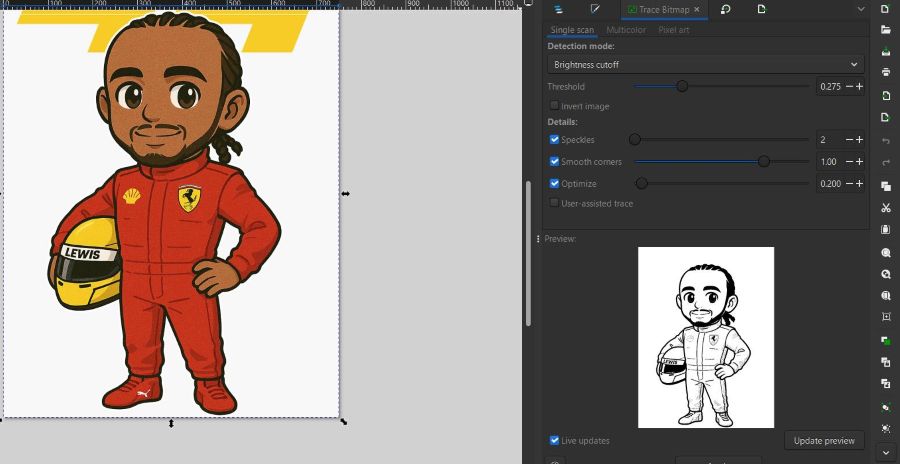Increase Optimize with the plus button

pos(859,184)
